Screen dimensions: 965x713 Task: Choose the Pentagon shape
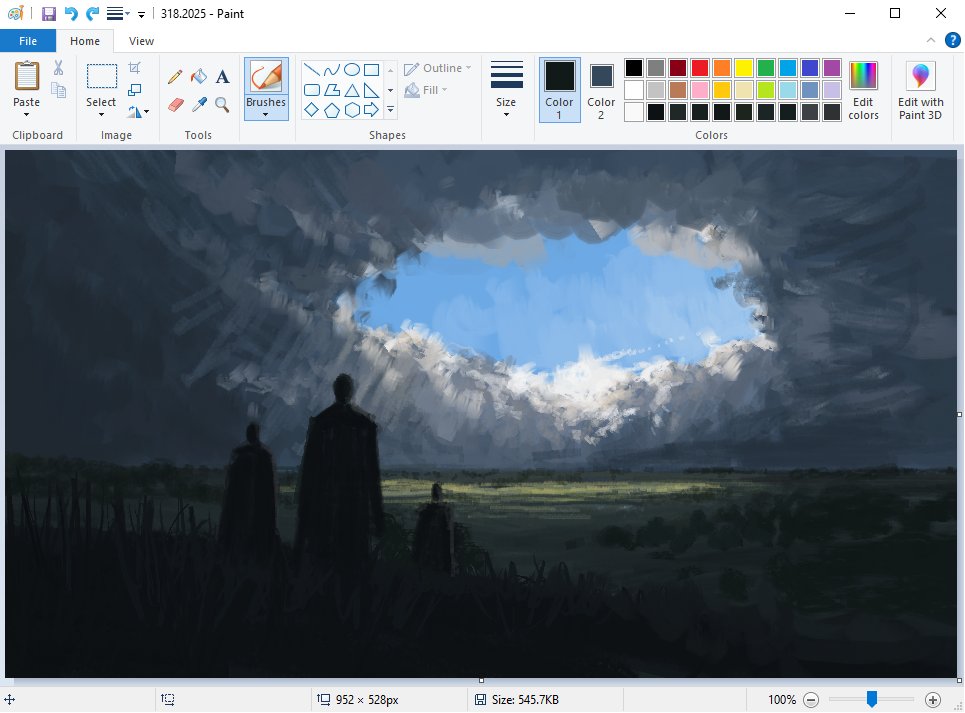tap(332, 110)
